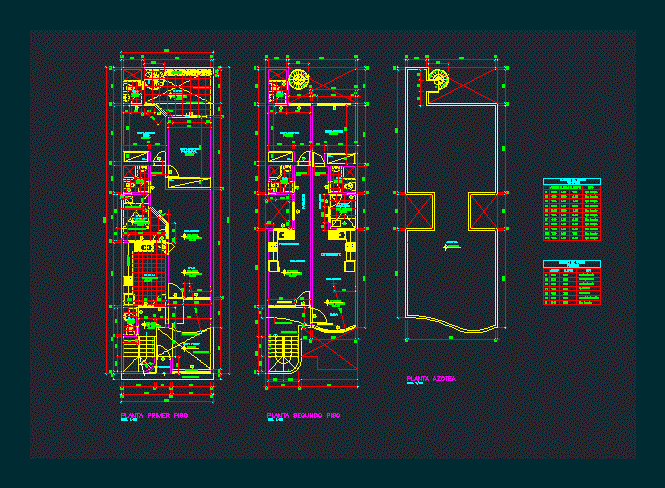The image size is (665, 488).
Task: Click the upper red schedule table body
Action: (572, 214)
